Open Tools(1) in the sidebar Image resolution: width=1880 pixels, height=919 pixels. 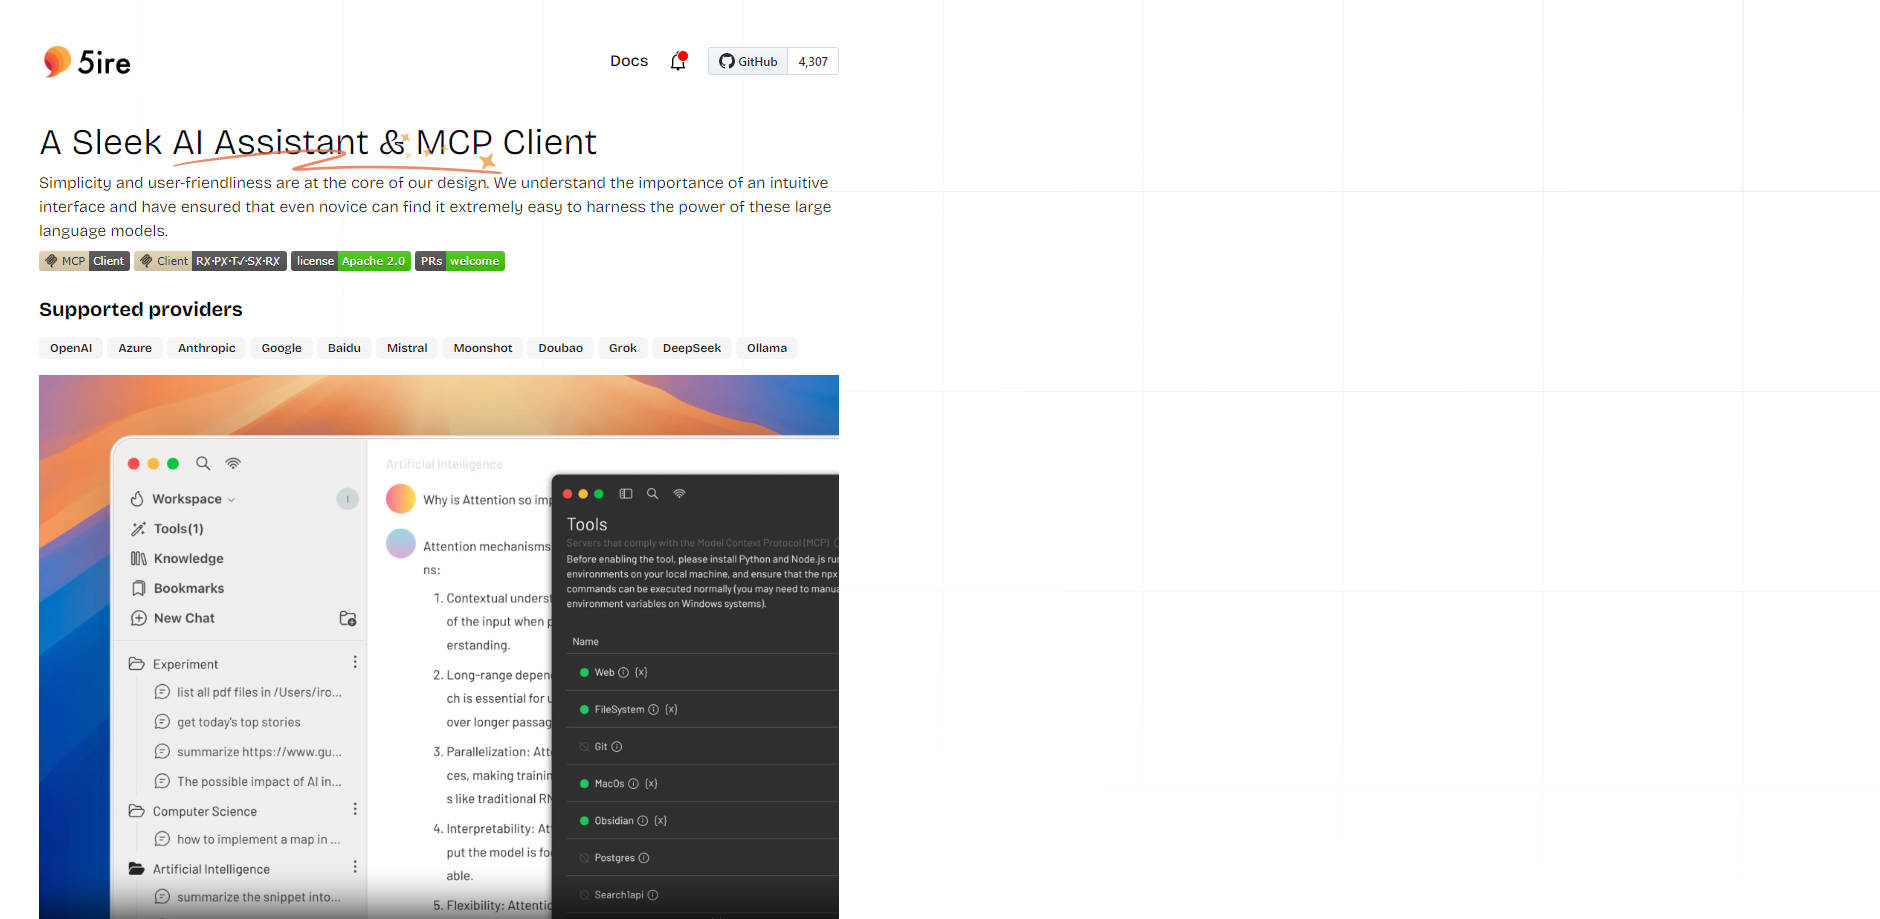tap(178, 529)
